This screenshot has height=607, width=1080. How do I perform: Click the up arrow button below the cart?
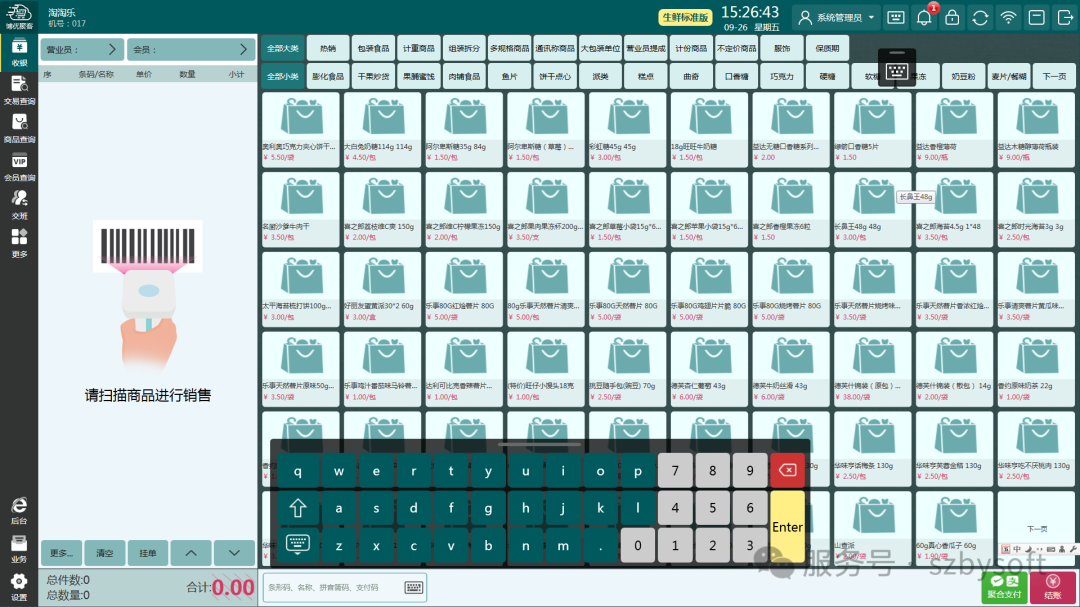pyautogui.click(x=191, y=553)
